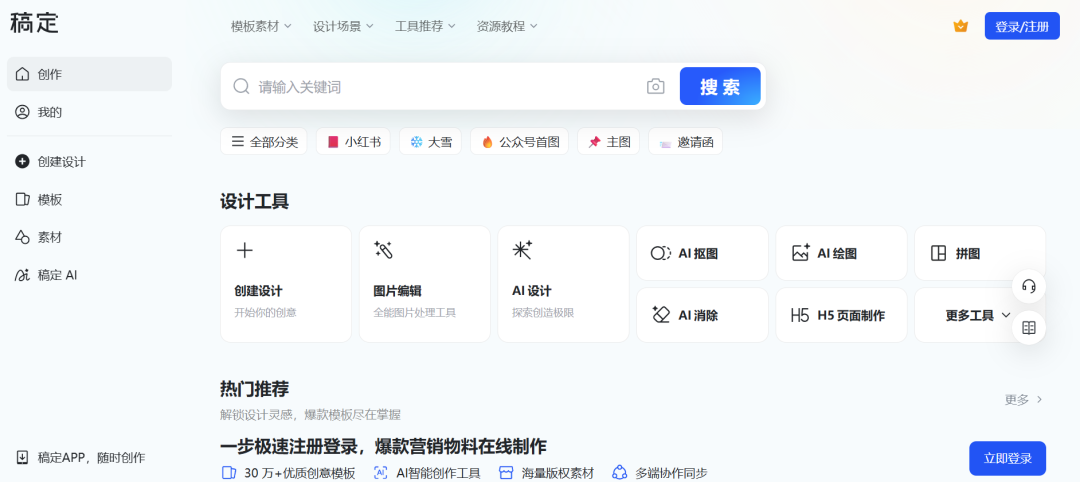Expand the 工具推荐 dropdown menu

425,26
